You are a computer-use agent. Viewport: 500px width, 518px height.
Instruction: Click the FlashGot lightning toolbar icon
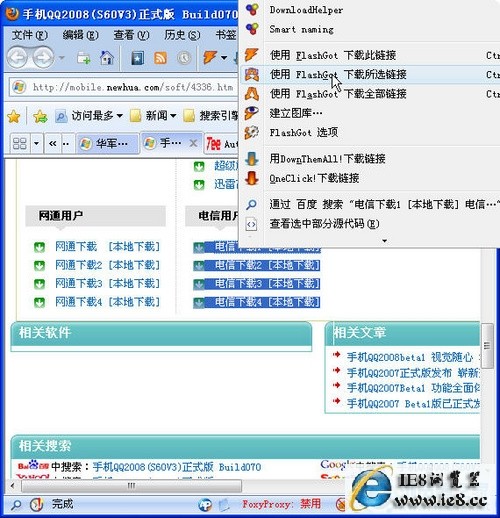pos(210,57)
